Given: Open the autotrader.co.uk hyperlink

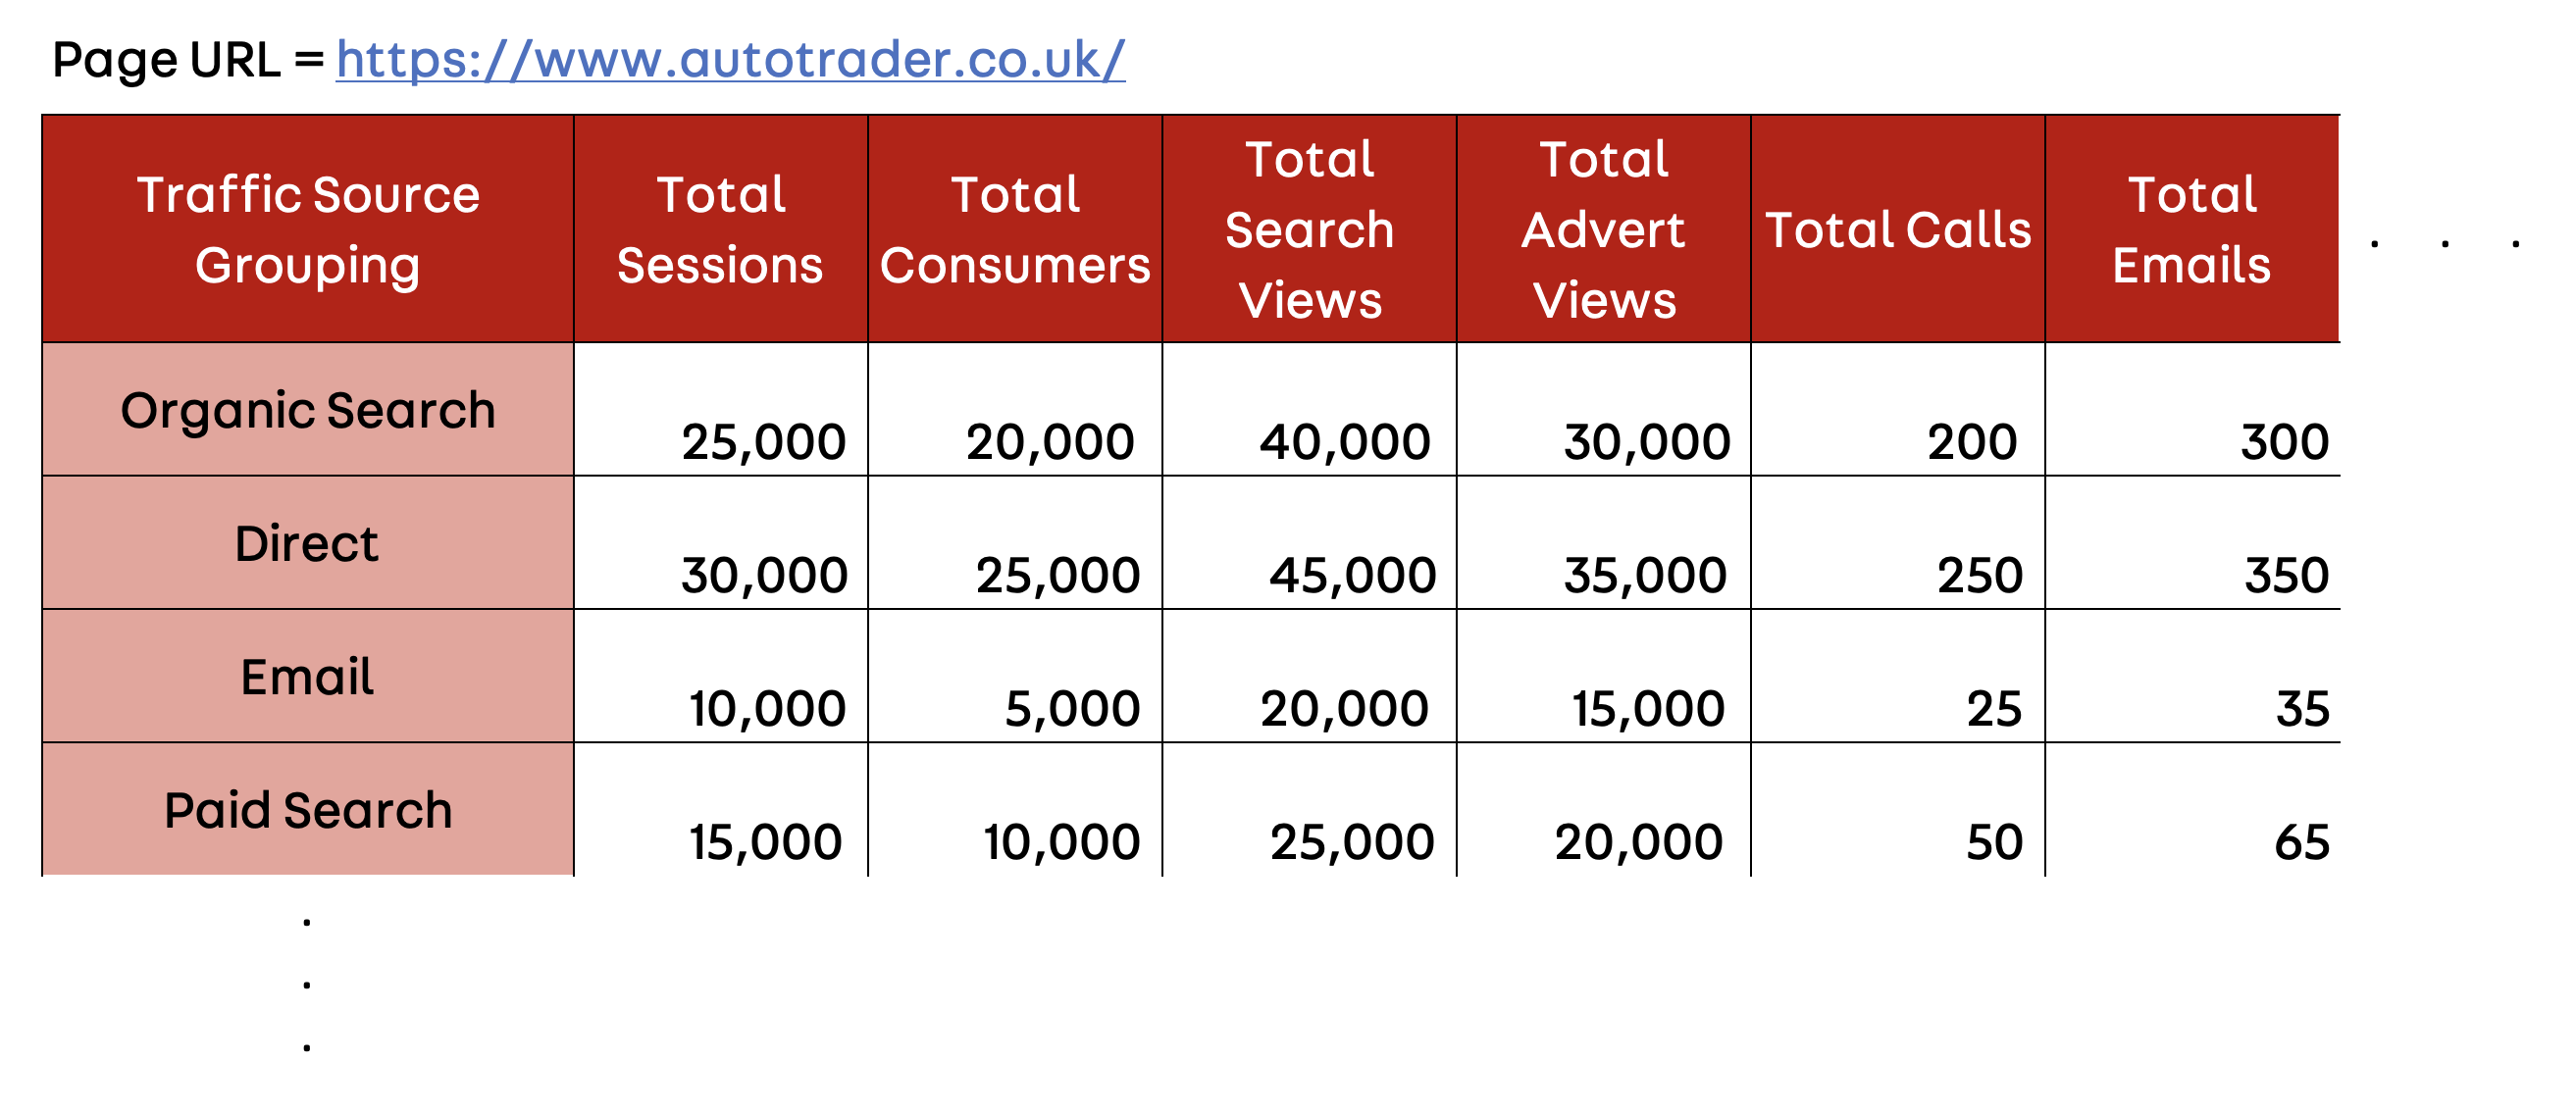Looking at the screenshot, I should tap(730, 59).
